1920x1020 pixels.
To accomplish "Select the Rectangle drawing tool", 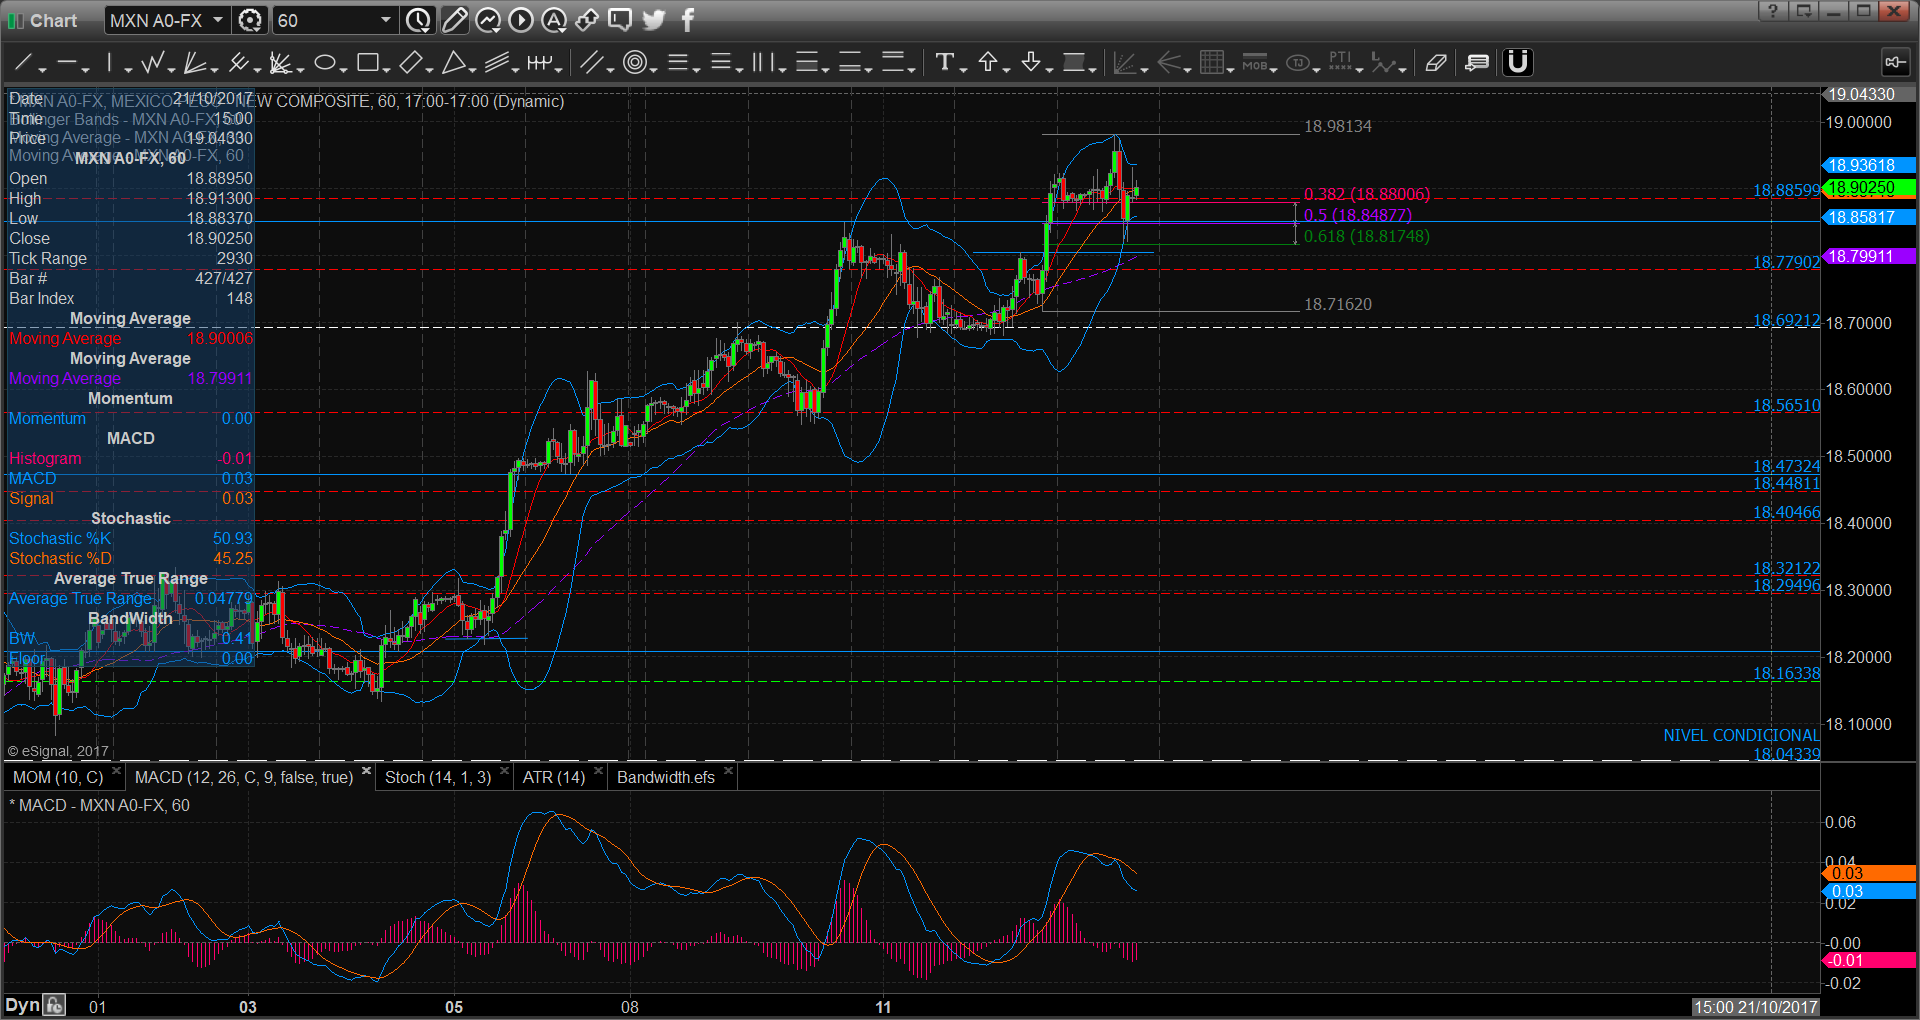I will [367, 63].
